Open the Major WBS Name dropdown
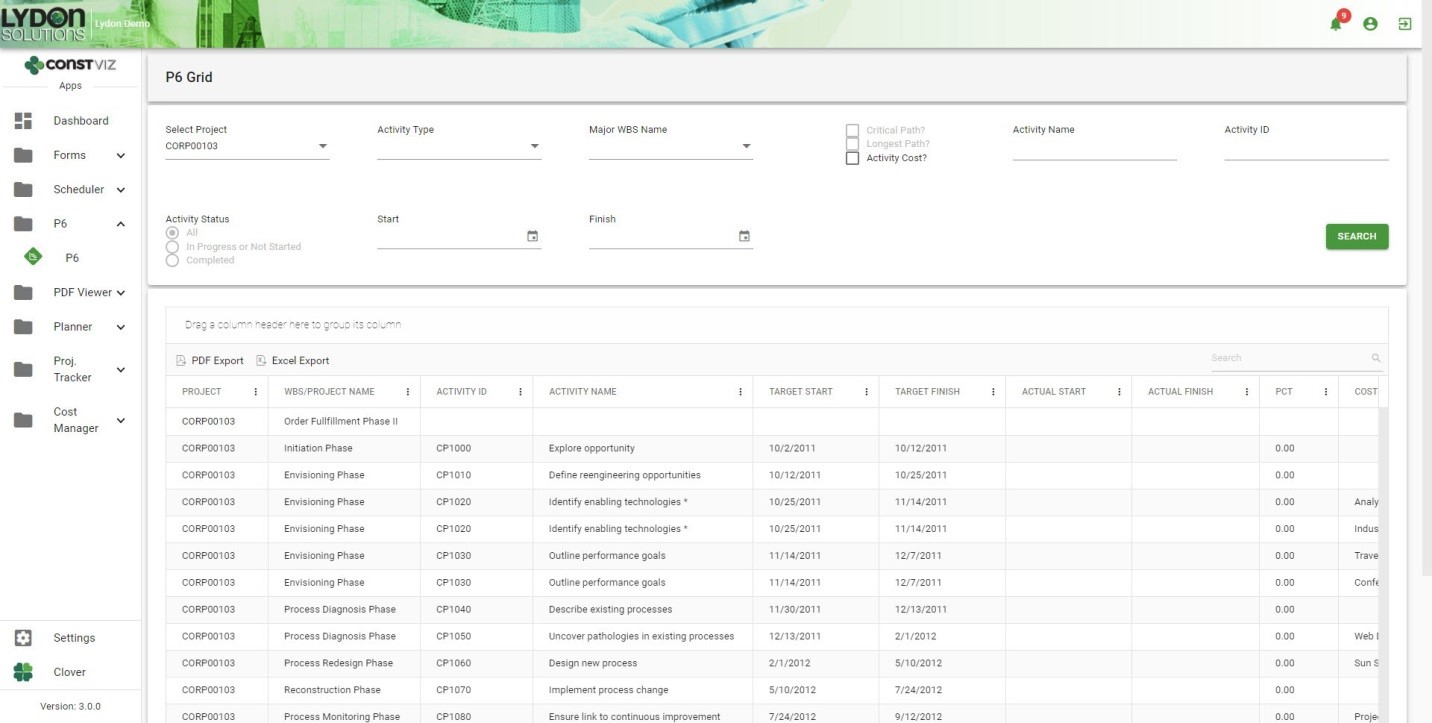Screen dimensions: 1432x723 tap(746, 146)
